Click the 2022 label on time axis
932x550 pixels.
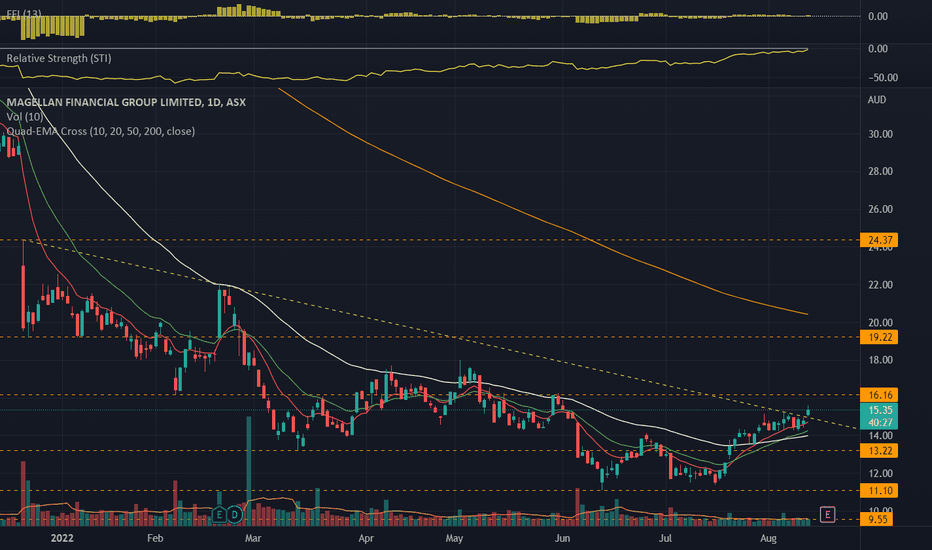click(62, 538)
